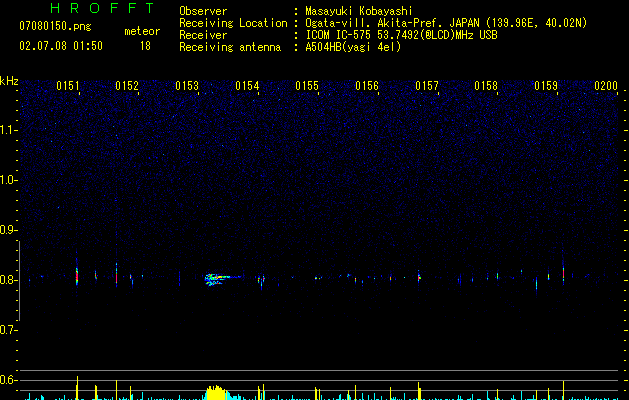Click the 0155 time marker
This screenshot has height=400, width=629.
(x=307, y=86)
